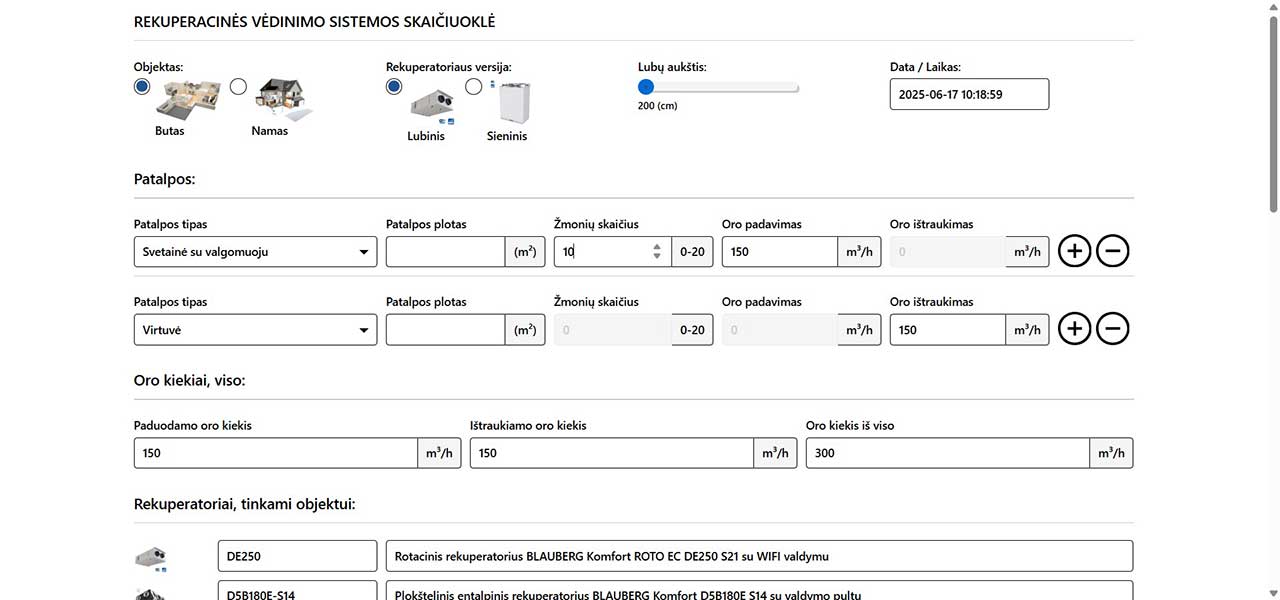Click the Rotacinis rekuperatorius BLAUBERG description
This screenshot has width=1280, height=600.
click(759, 556)
